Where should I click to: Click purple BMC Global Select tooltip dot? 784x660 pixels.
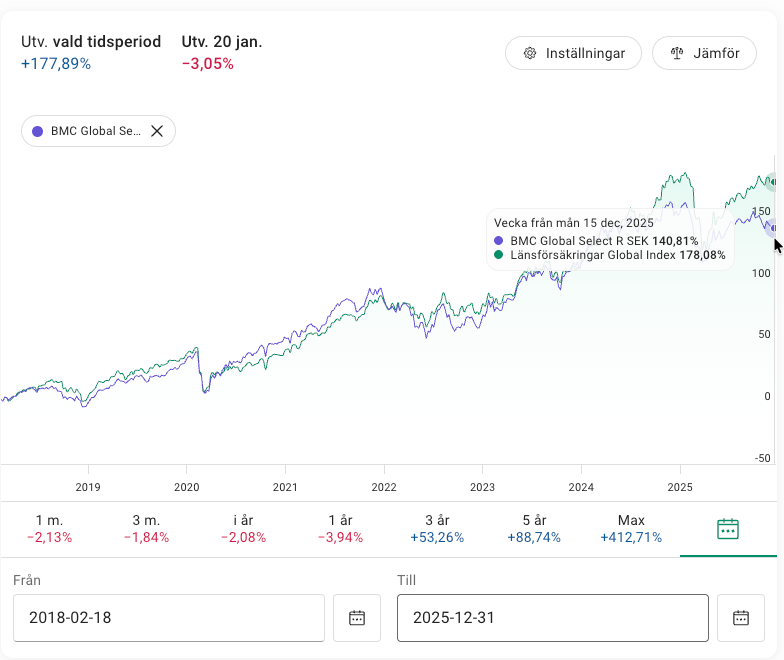tap(500, 241)
